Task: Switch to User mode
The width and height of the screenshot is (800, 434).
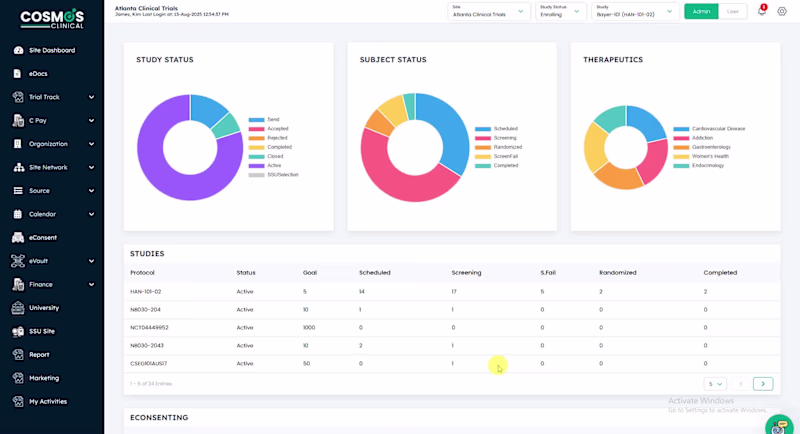Action: pyautogui.click(x=733, y=11)
